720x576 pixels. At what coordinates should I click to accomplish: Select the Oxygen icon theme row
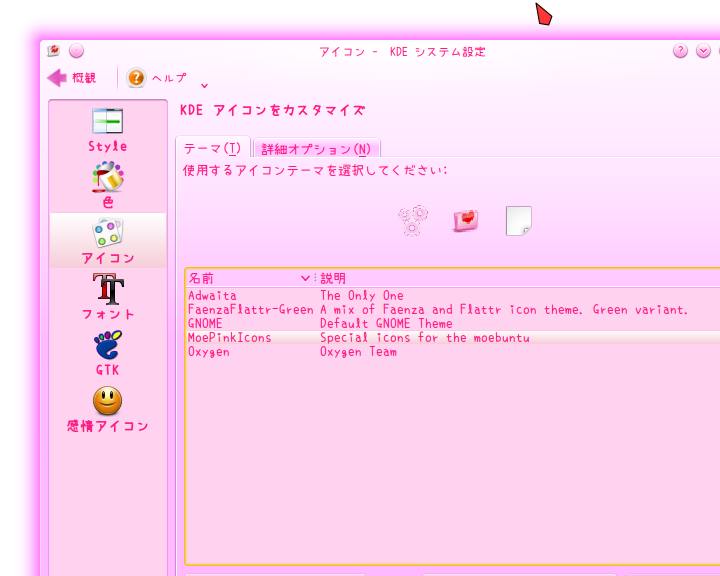click(454, 352)
